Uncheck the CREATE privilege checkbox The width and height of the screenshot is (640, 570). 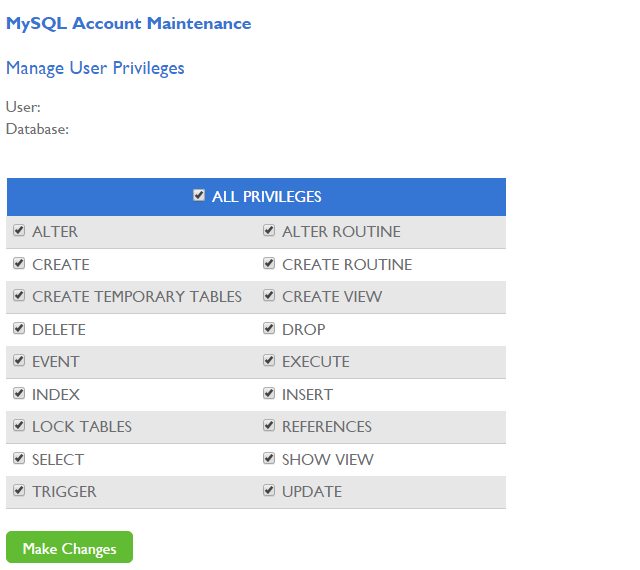(19, 263)
